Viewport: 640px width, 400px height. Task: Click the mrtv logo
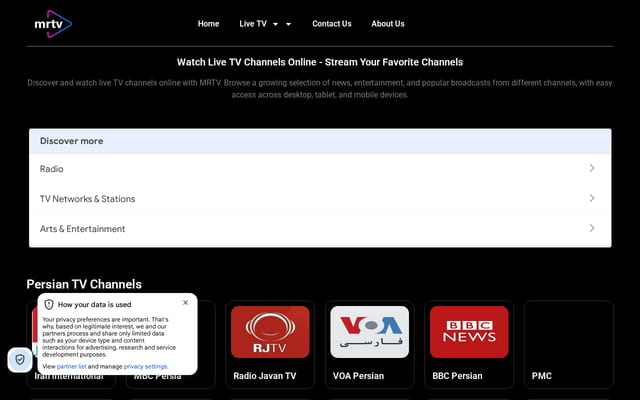[53, 24]
